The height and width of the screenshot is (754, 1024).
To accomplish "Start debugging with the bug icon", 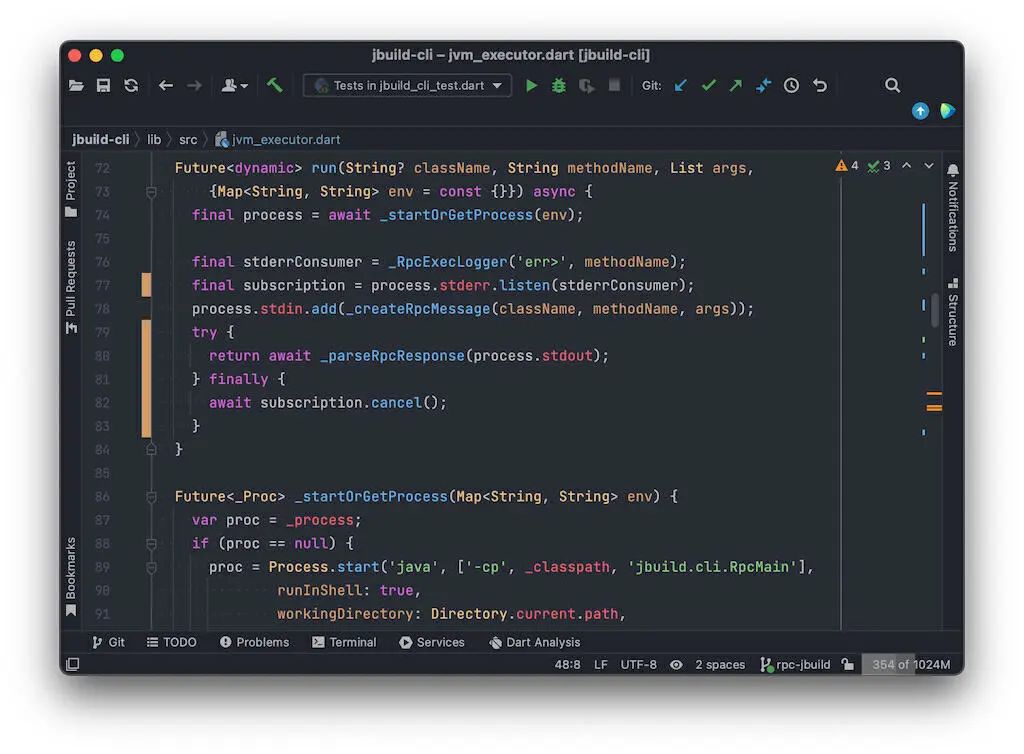I will (559, 86).
